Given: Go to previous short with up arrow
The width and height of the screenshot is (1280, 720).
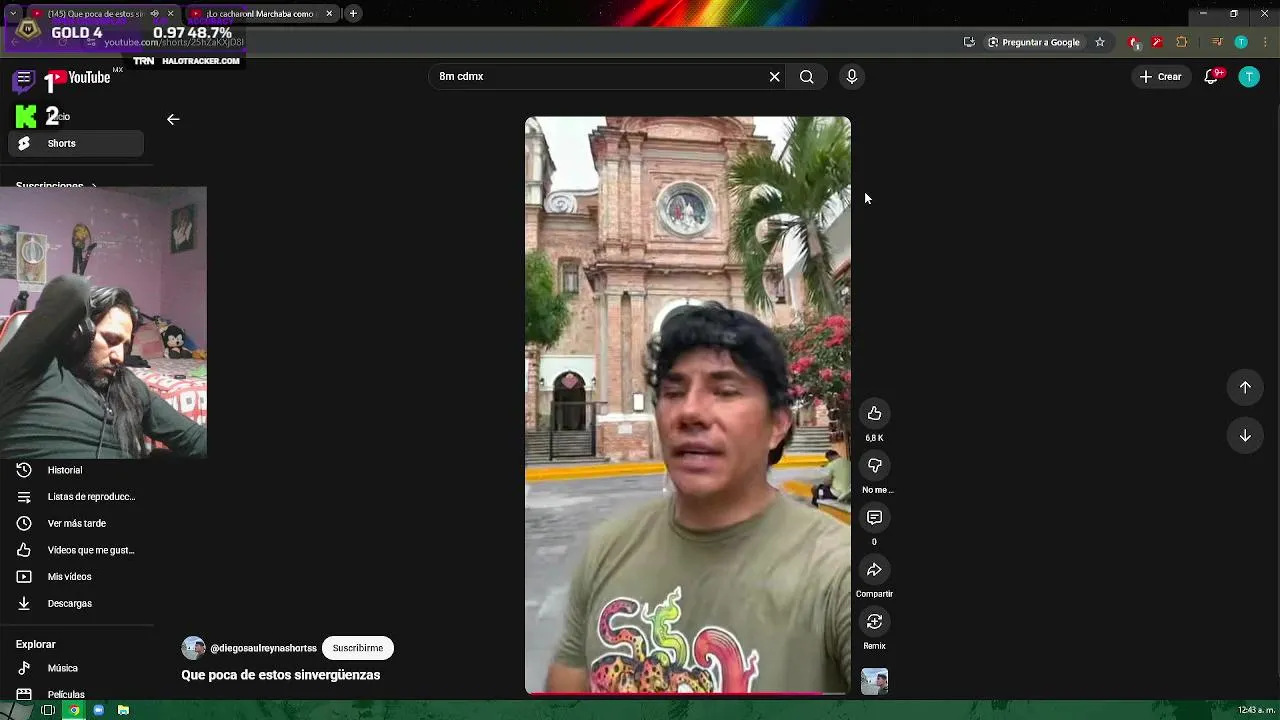Looking at the screenshot, I should click(1245, 387).
